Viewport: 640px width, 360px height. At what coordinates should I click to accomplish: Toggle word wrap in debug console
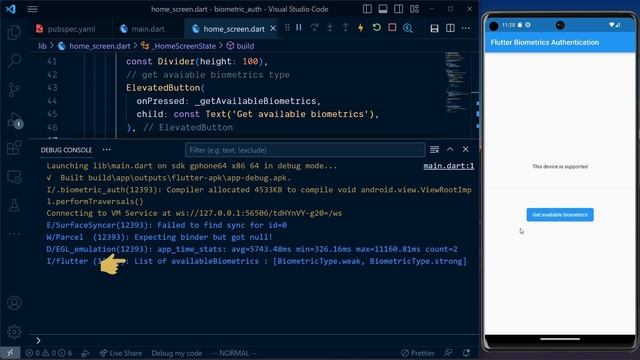click(x=434, y=149)
